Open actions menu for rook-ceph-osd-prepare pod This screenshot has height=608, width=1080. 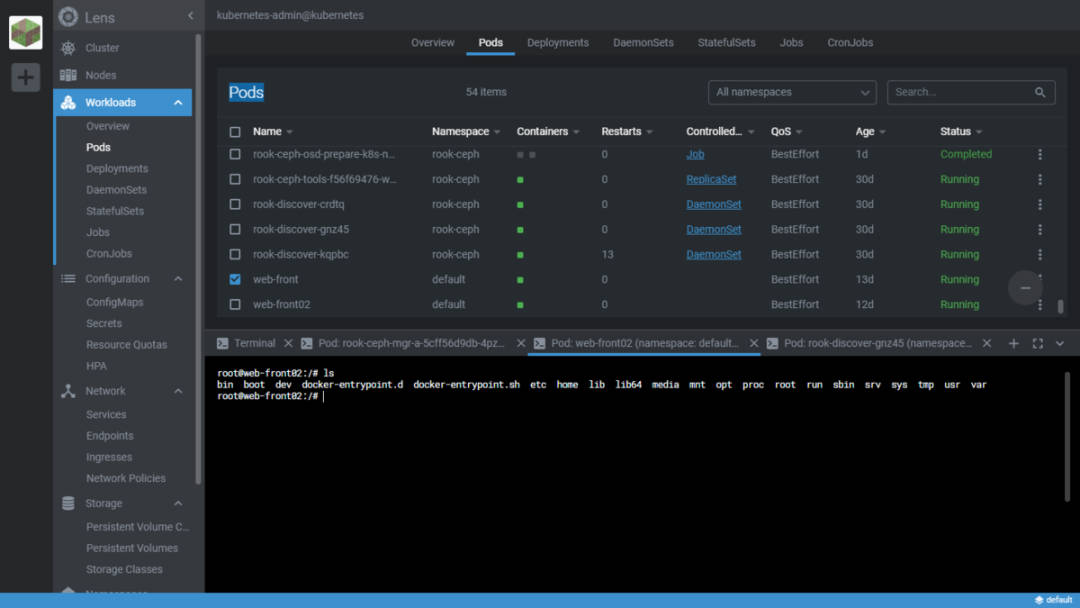(1040, 154)
